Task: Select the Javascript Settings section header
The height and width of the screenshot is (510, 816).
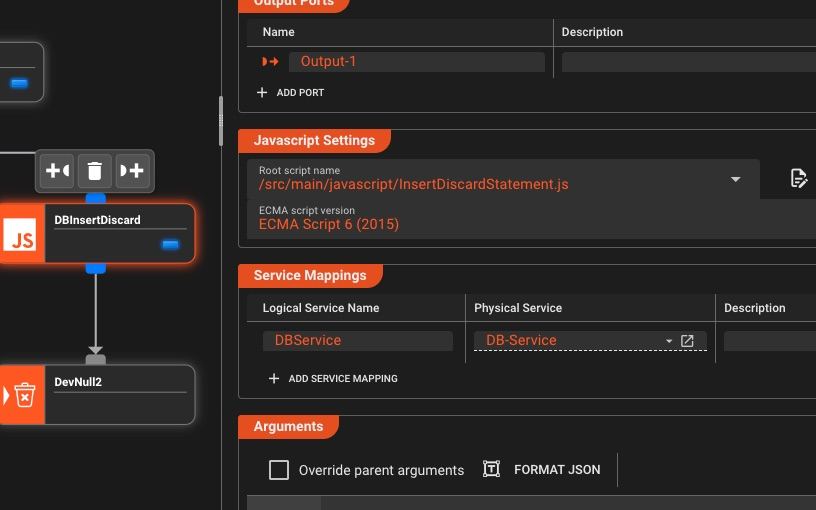Action: pyautogui.click(x=314, y=141)
